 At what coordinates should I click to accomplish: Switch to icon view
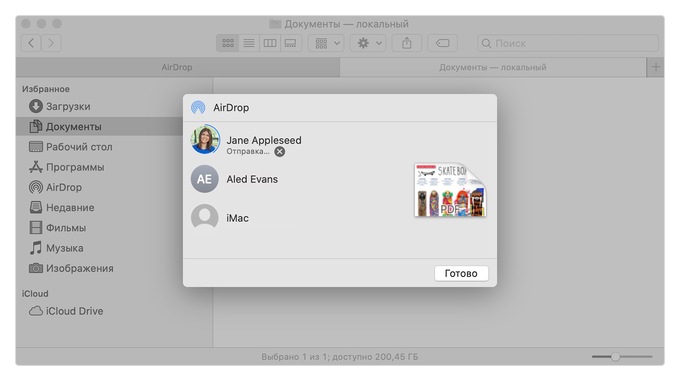[228, 43]
